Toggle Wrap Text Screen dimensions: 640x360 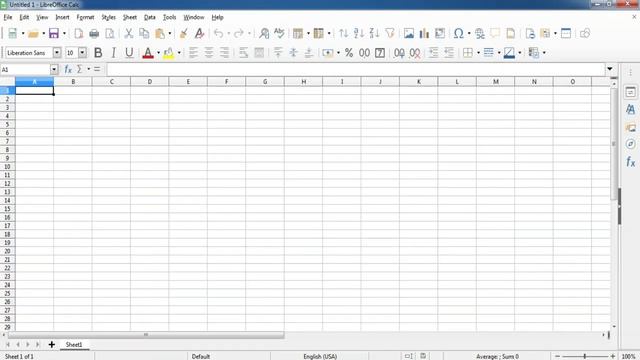244,53
